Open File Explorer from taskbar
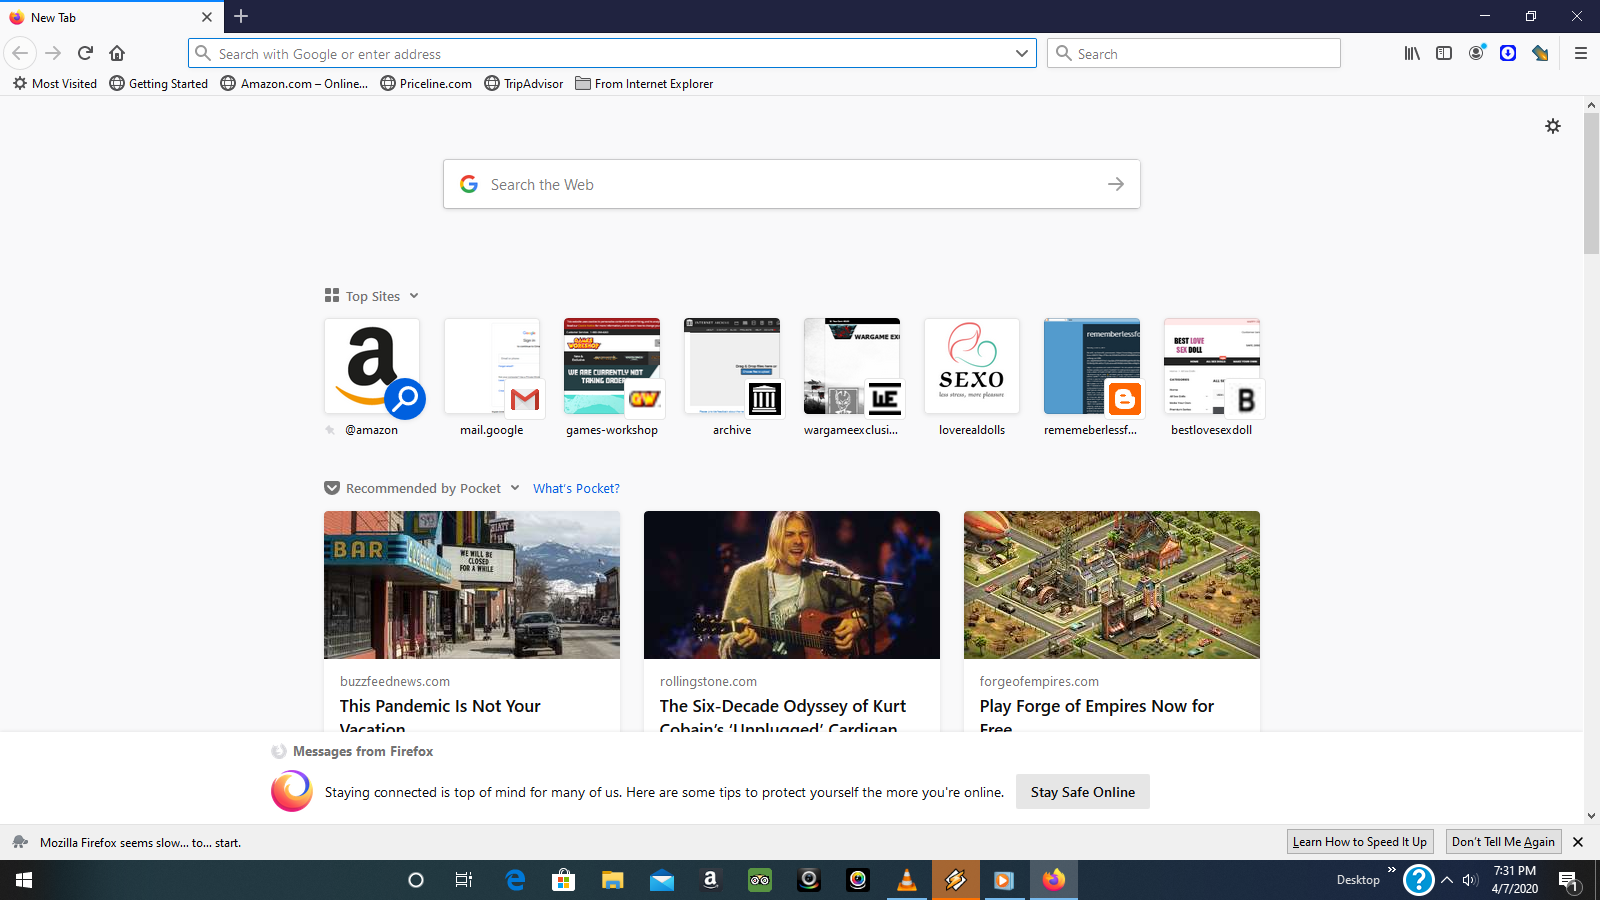This screenshot has width=1600, height=900. 612,880
